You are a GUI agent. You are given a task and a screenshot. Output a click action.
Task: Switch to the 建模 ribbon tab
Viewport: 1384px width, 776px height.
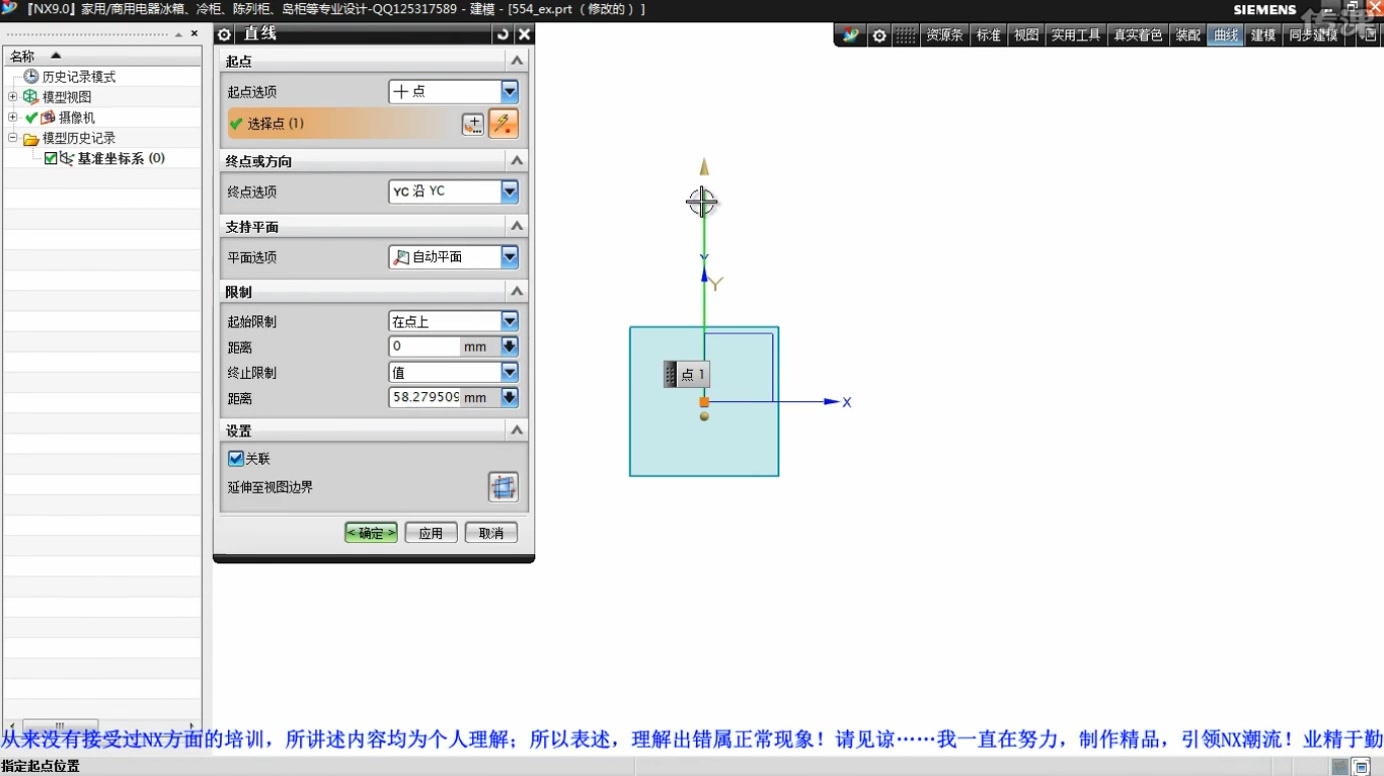pyautogui.click(x=1262, y=34)
